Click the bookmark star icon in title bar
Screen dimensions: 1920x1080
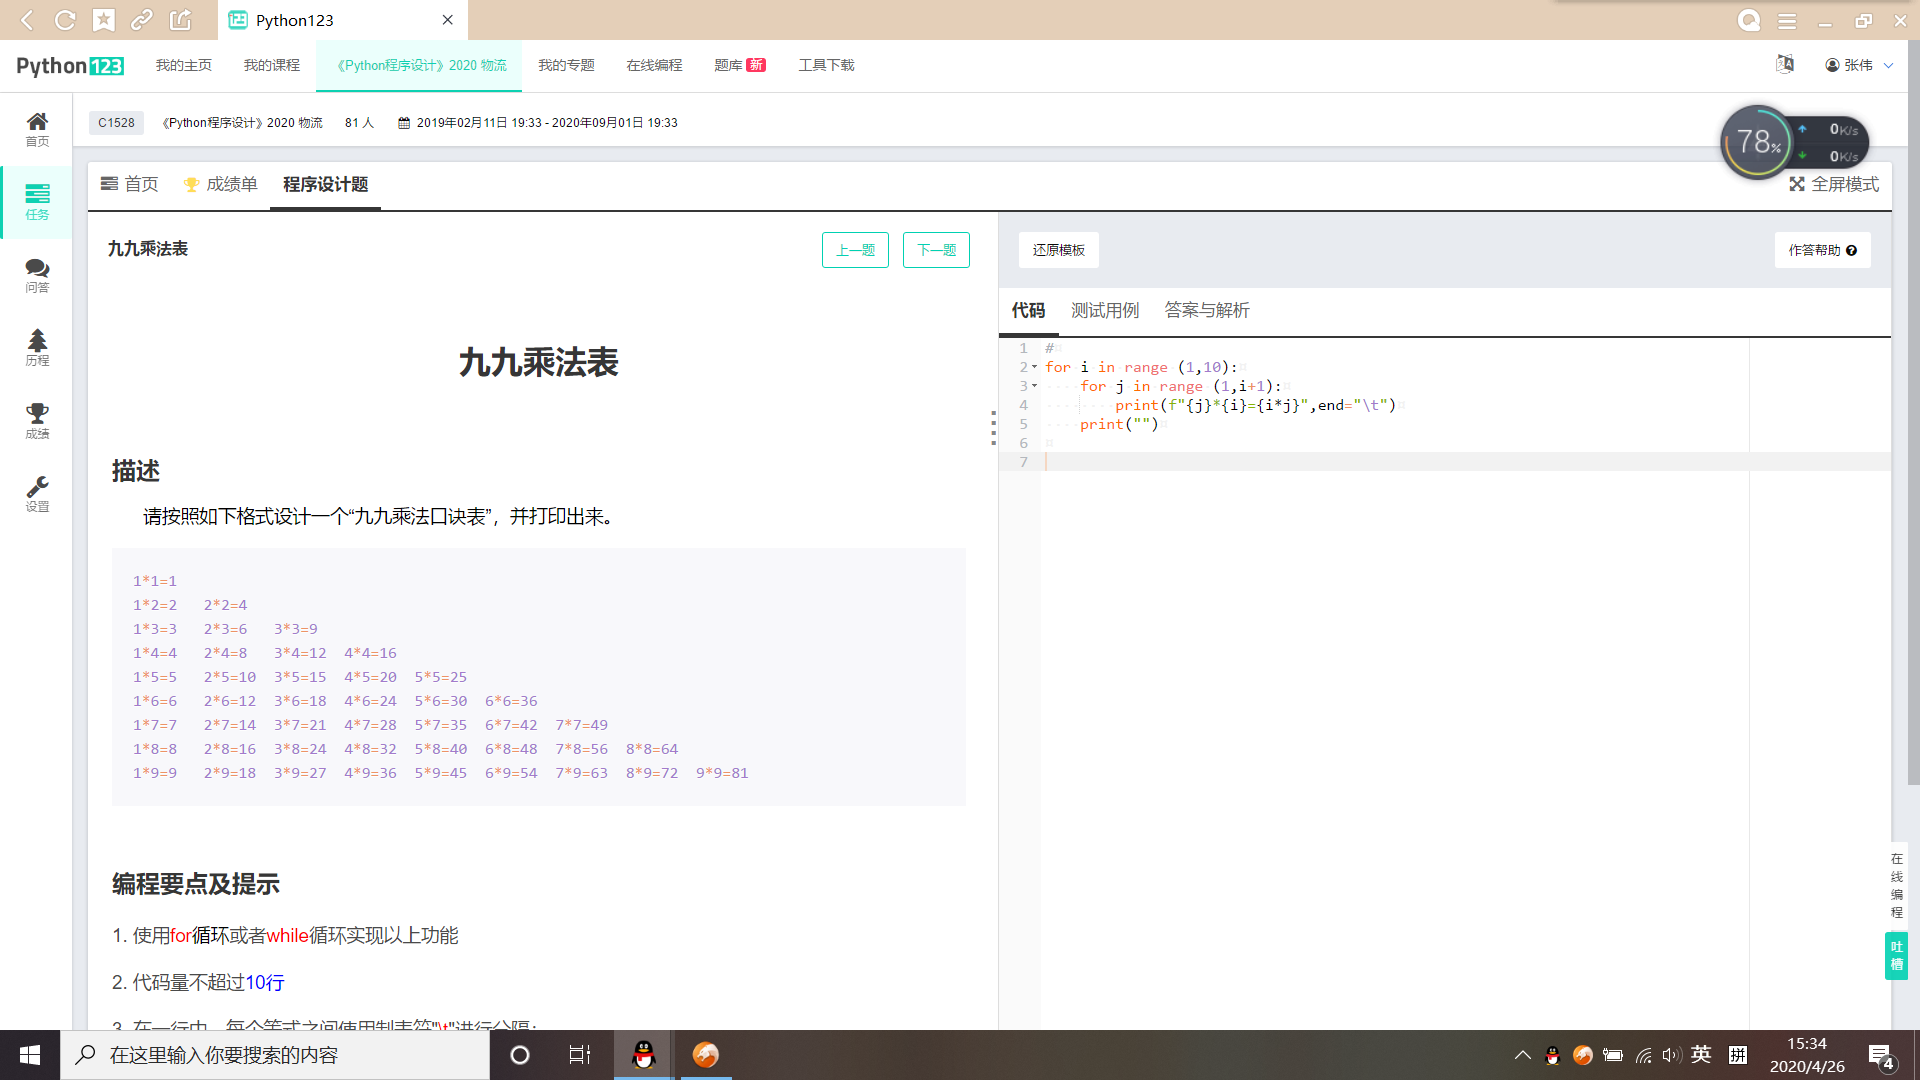tap(104, 20)
